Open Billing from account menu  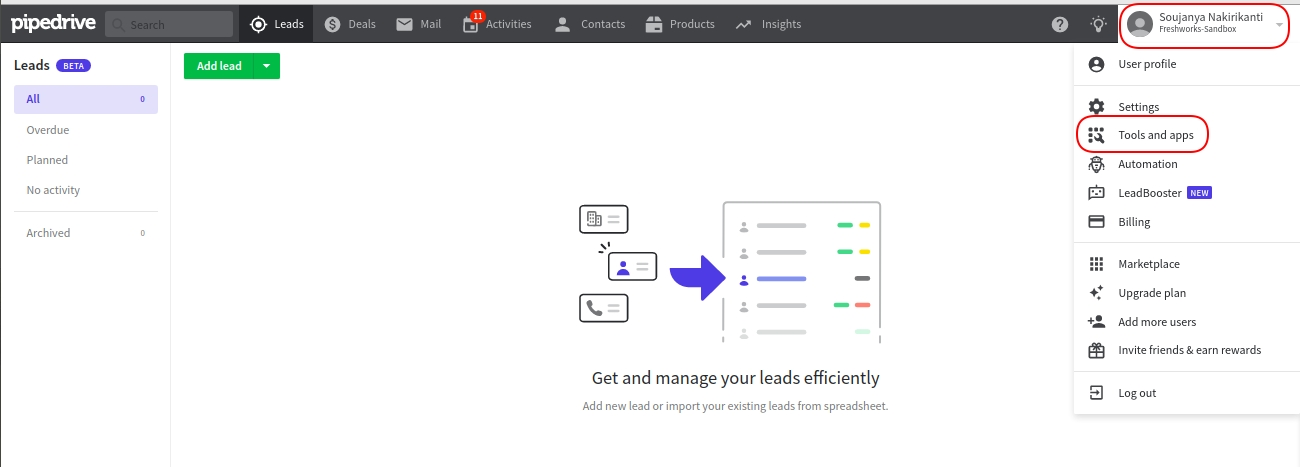(x=1186, y=222)
